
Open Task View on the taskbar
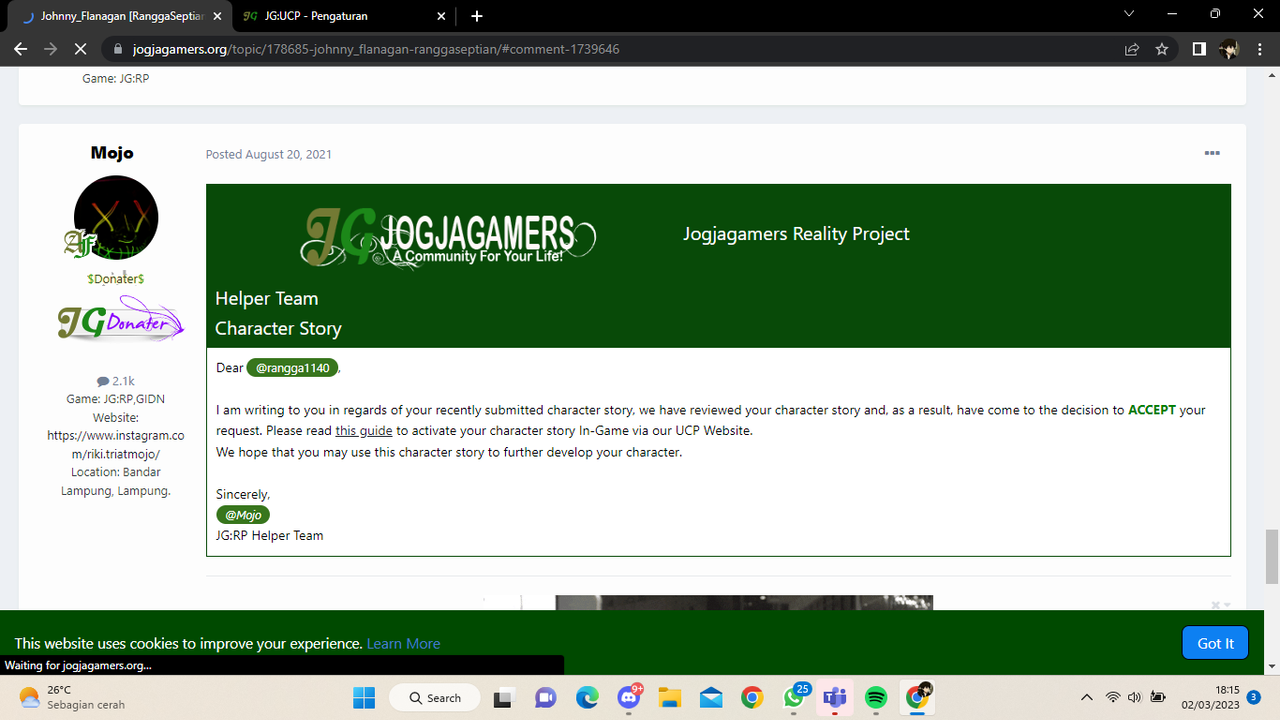pyautogui.click(x=503, y=697)
